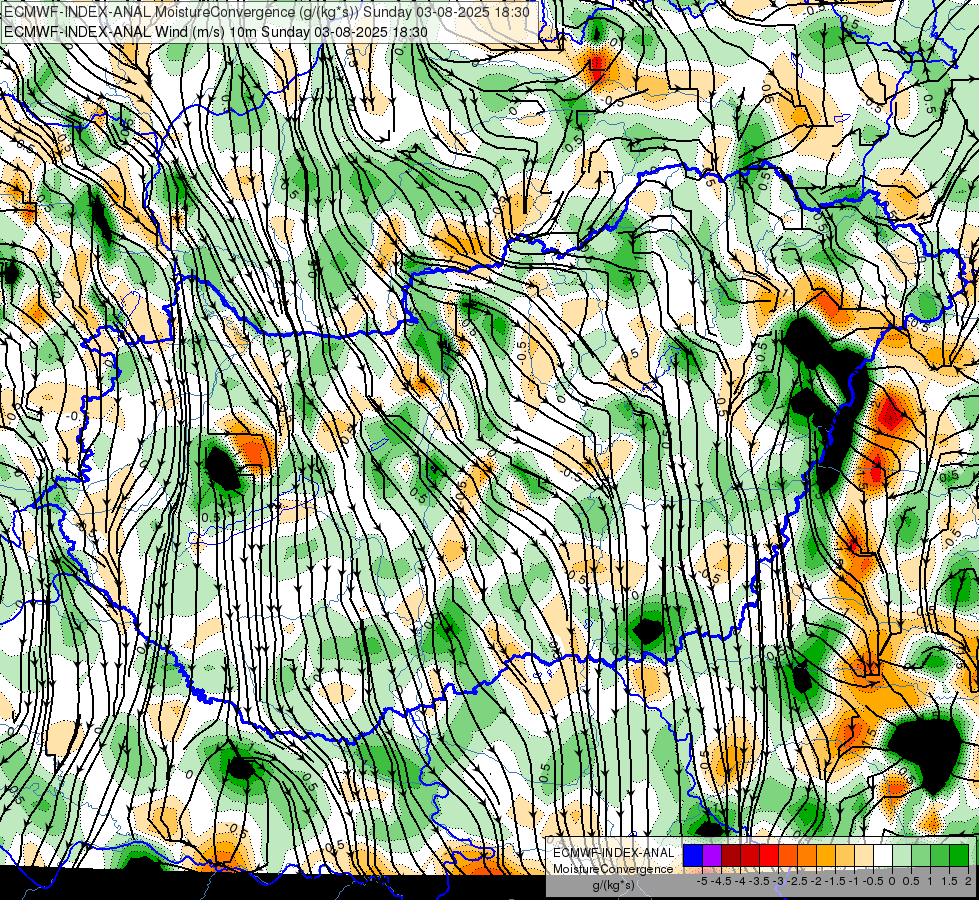
Task: Click the '1.5' legend scale value
Action: (x=949, y=881)
